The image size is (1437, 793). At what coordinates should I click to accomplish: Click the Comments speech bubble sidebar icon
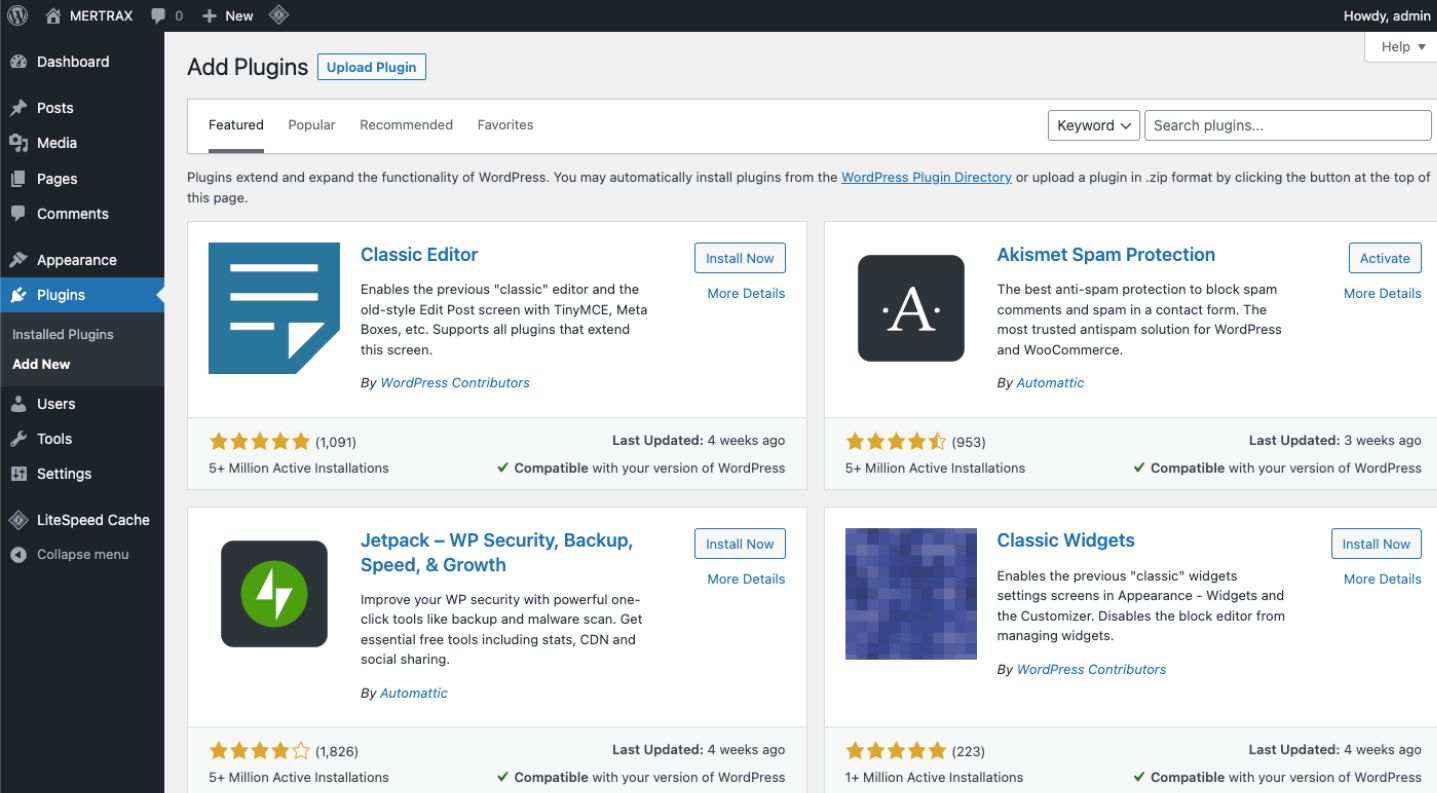[18, 214]
